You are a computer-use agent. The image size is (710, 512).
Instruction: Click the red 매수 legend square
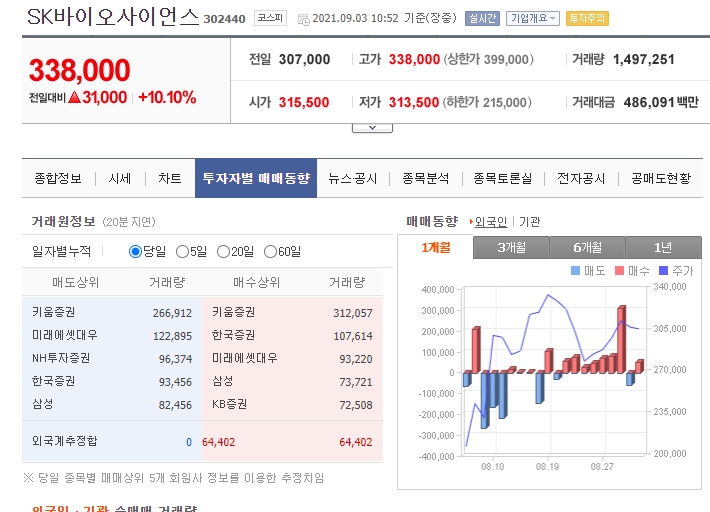coord(619,271)
